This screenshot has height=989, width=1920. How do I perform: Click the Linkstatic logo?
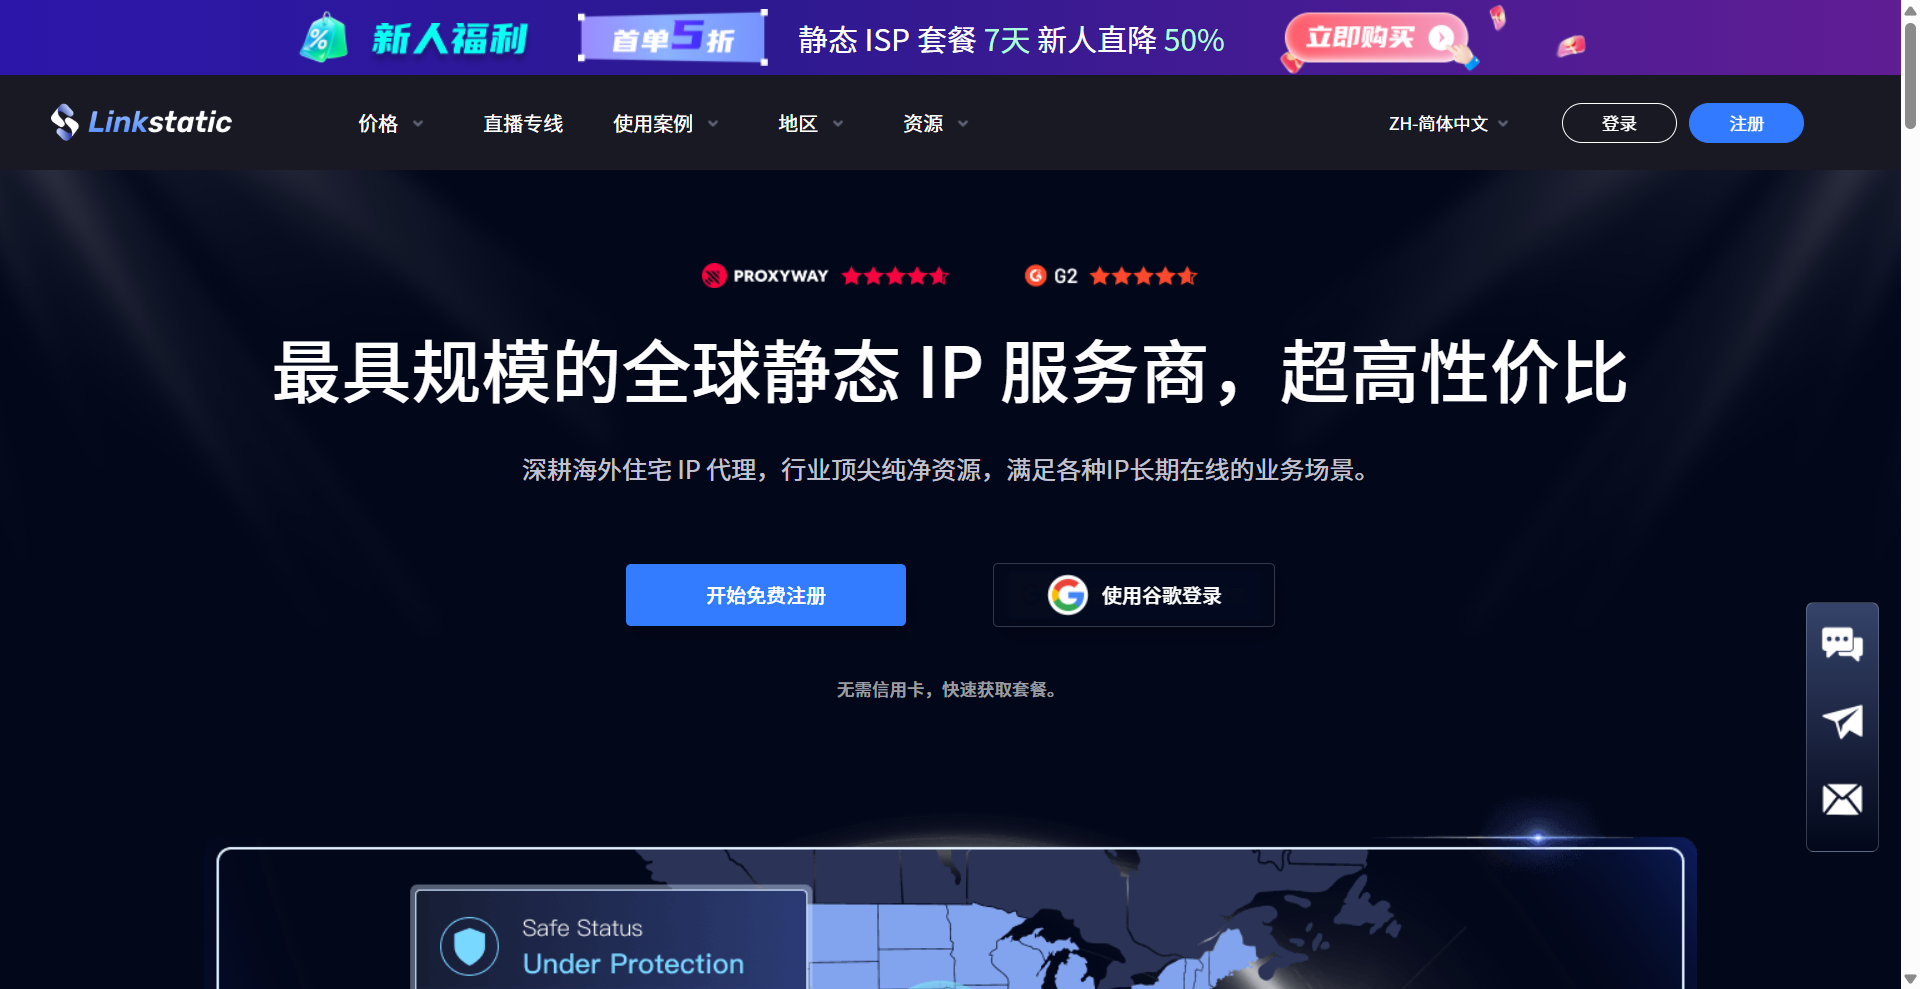point(141,122)
